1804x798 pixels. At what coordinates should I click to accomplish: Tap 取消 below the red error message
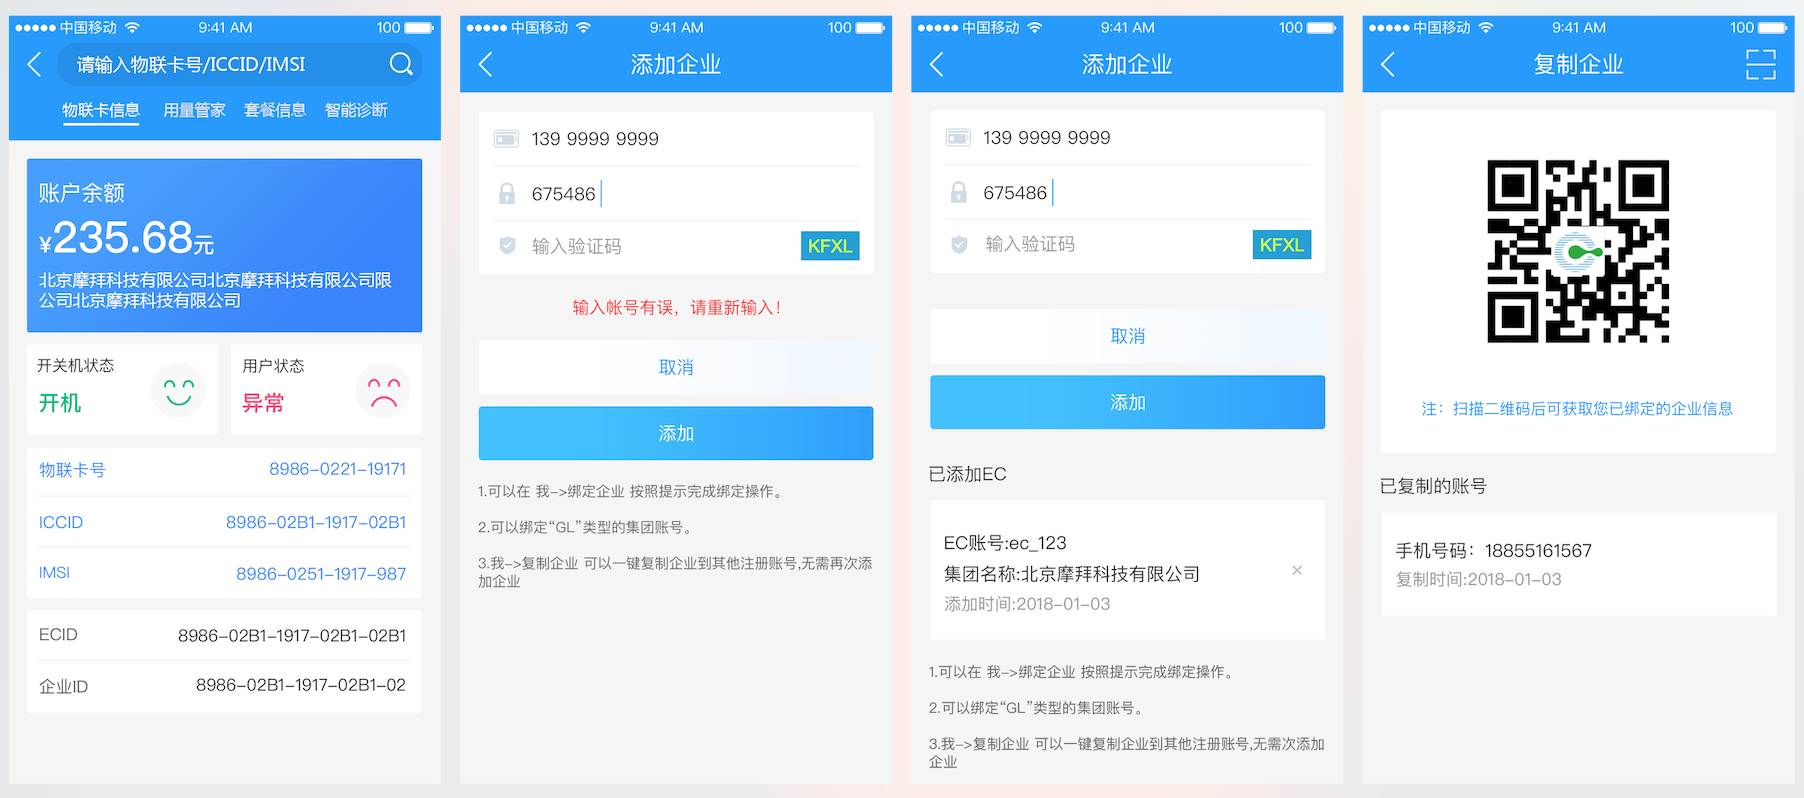(x=676, y=367)
